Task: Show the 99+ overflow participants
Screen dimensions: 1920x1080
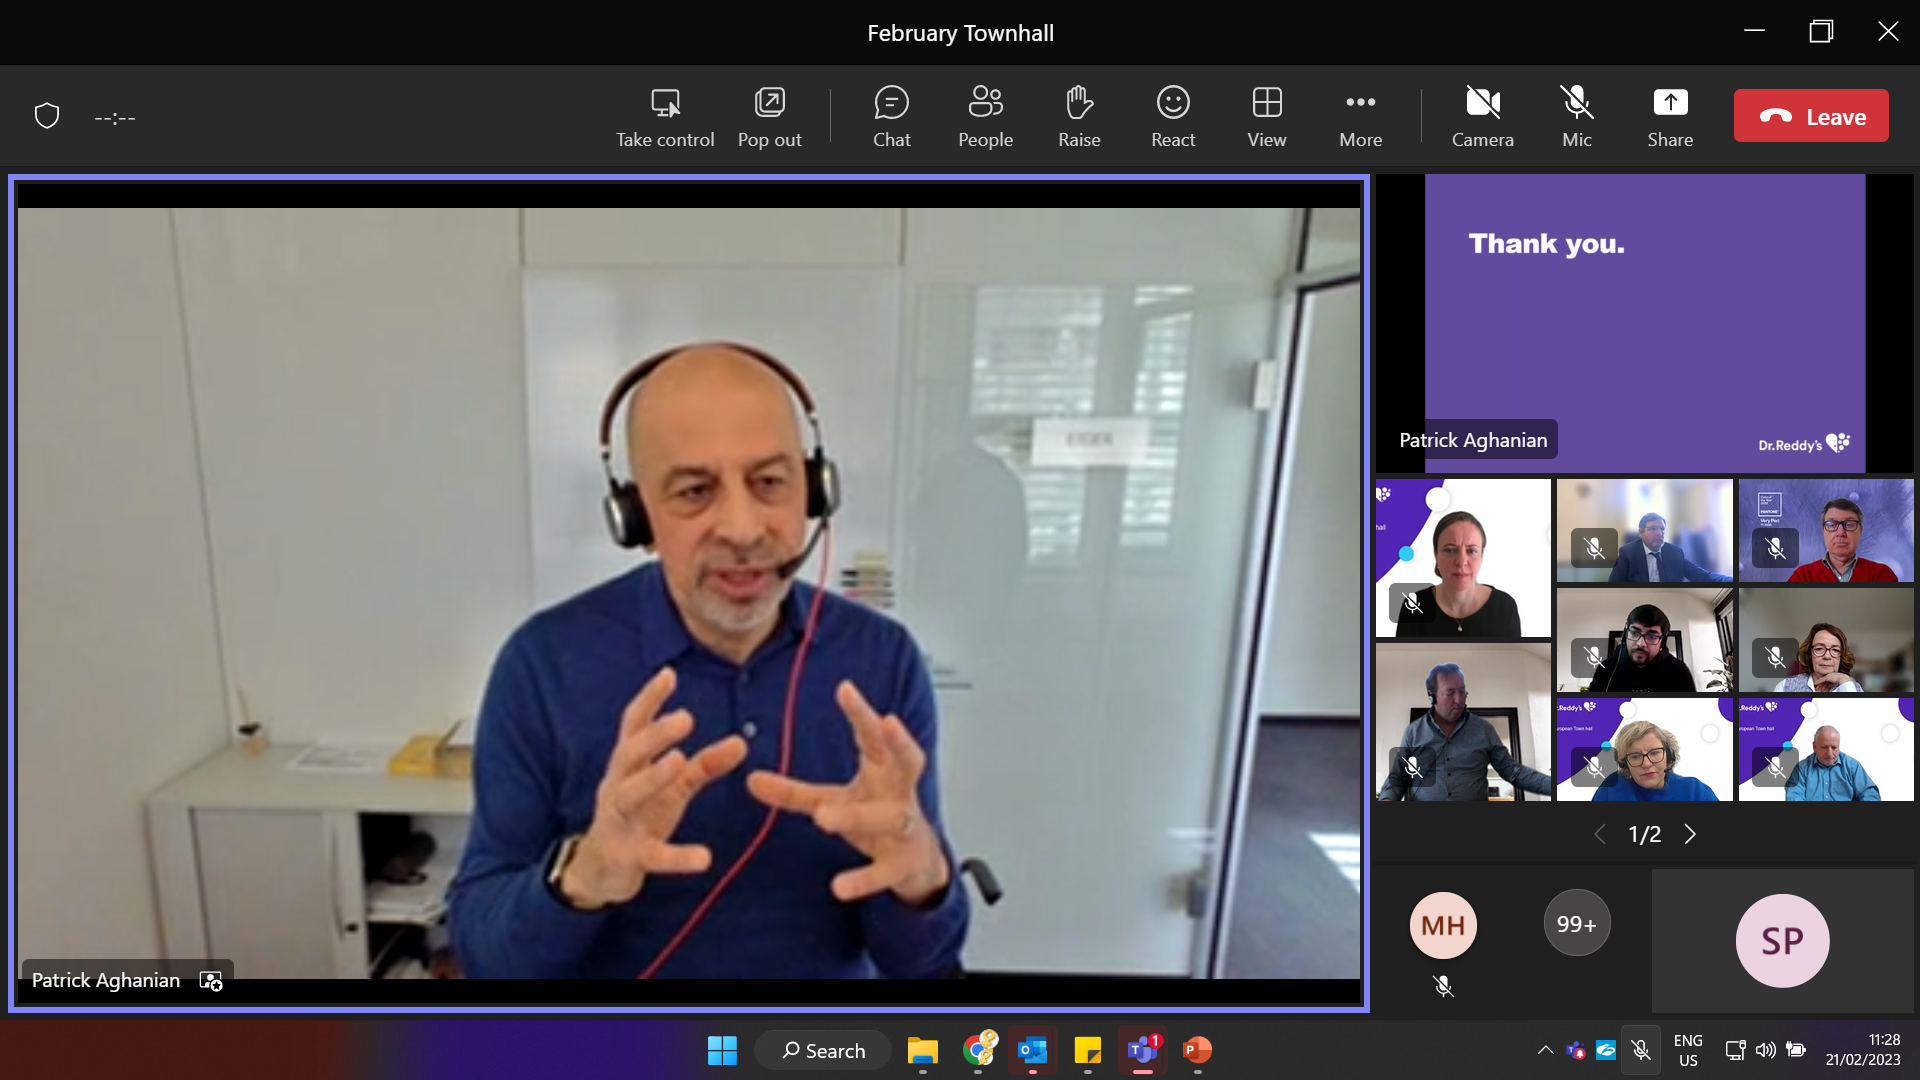Action: [x=1576, y=923]
